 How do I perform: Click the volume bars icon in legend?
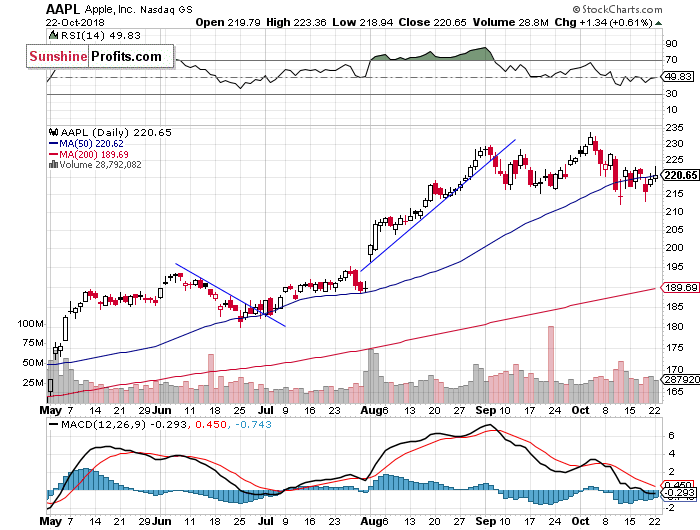click(x=53, y=164)
